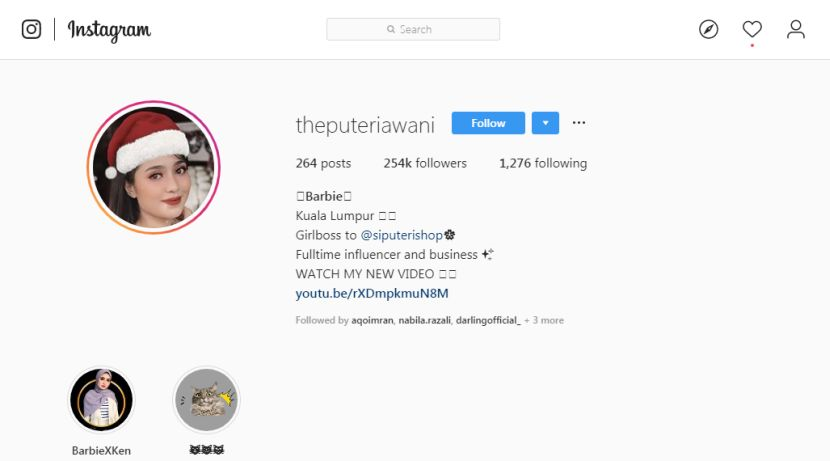
Task: Click the search magnifier icon
Action: [391, 29]
